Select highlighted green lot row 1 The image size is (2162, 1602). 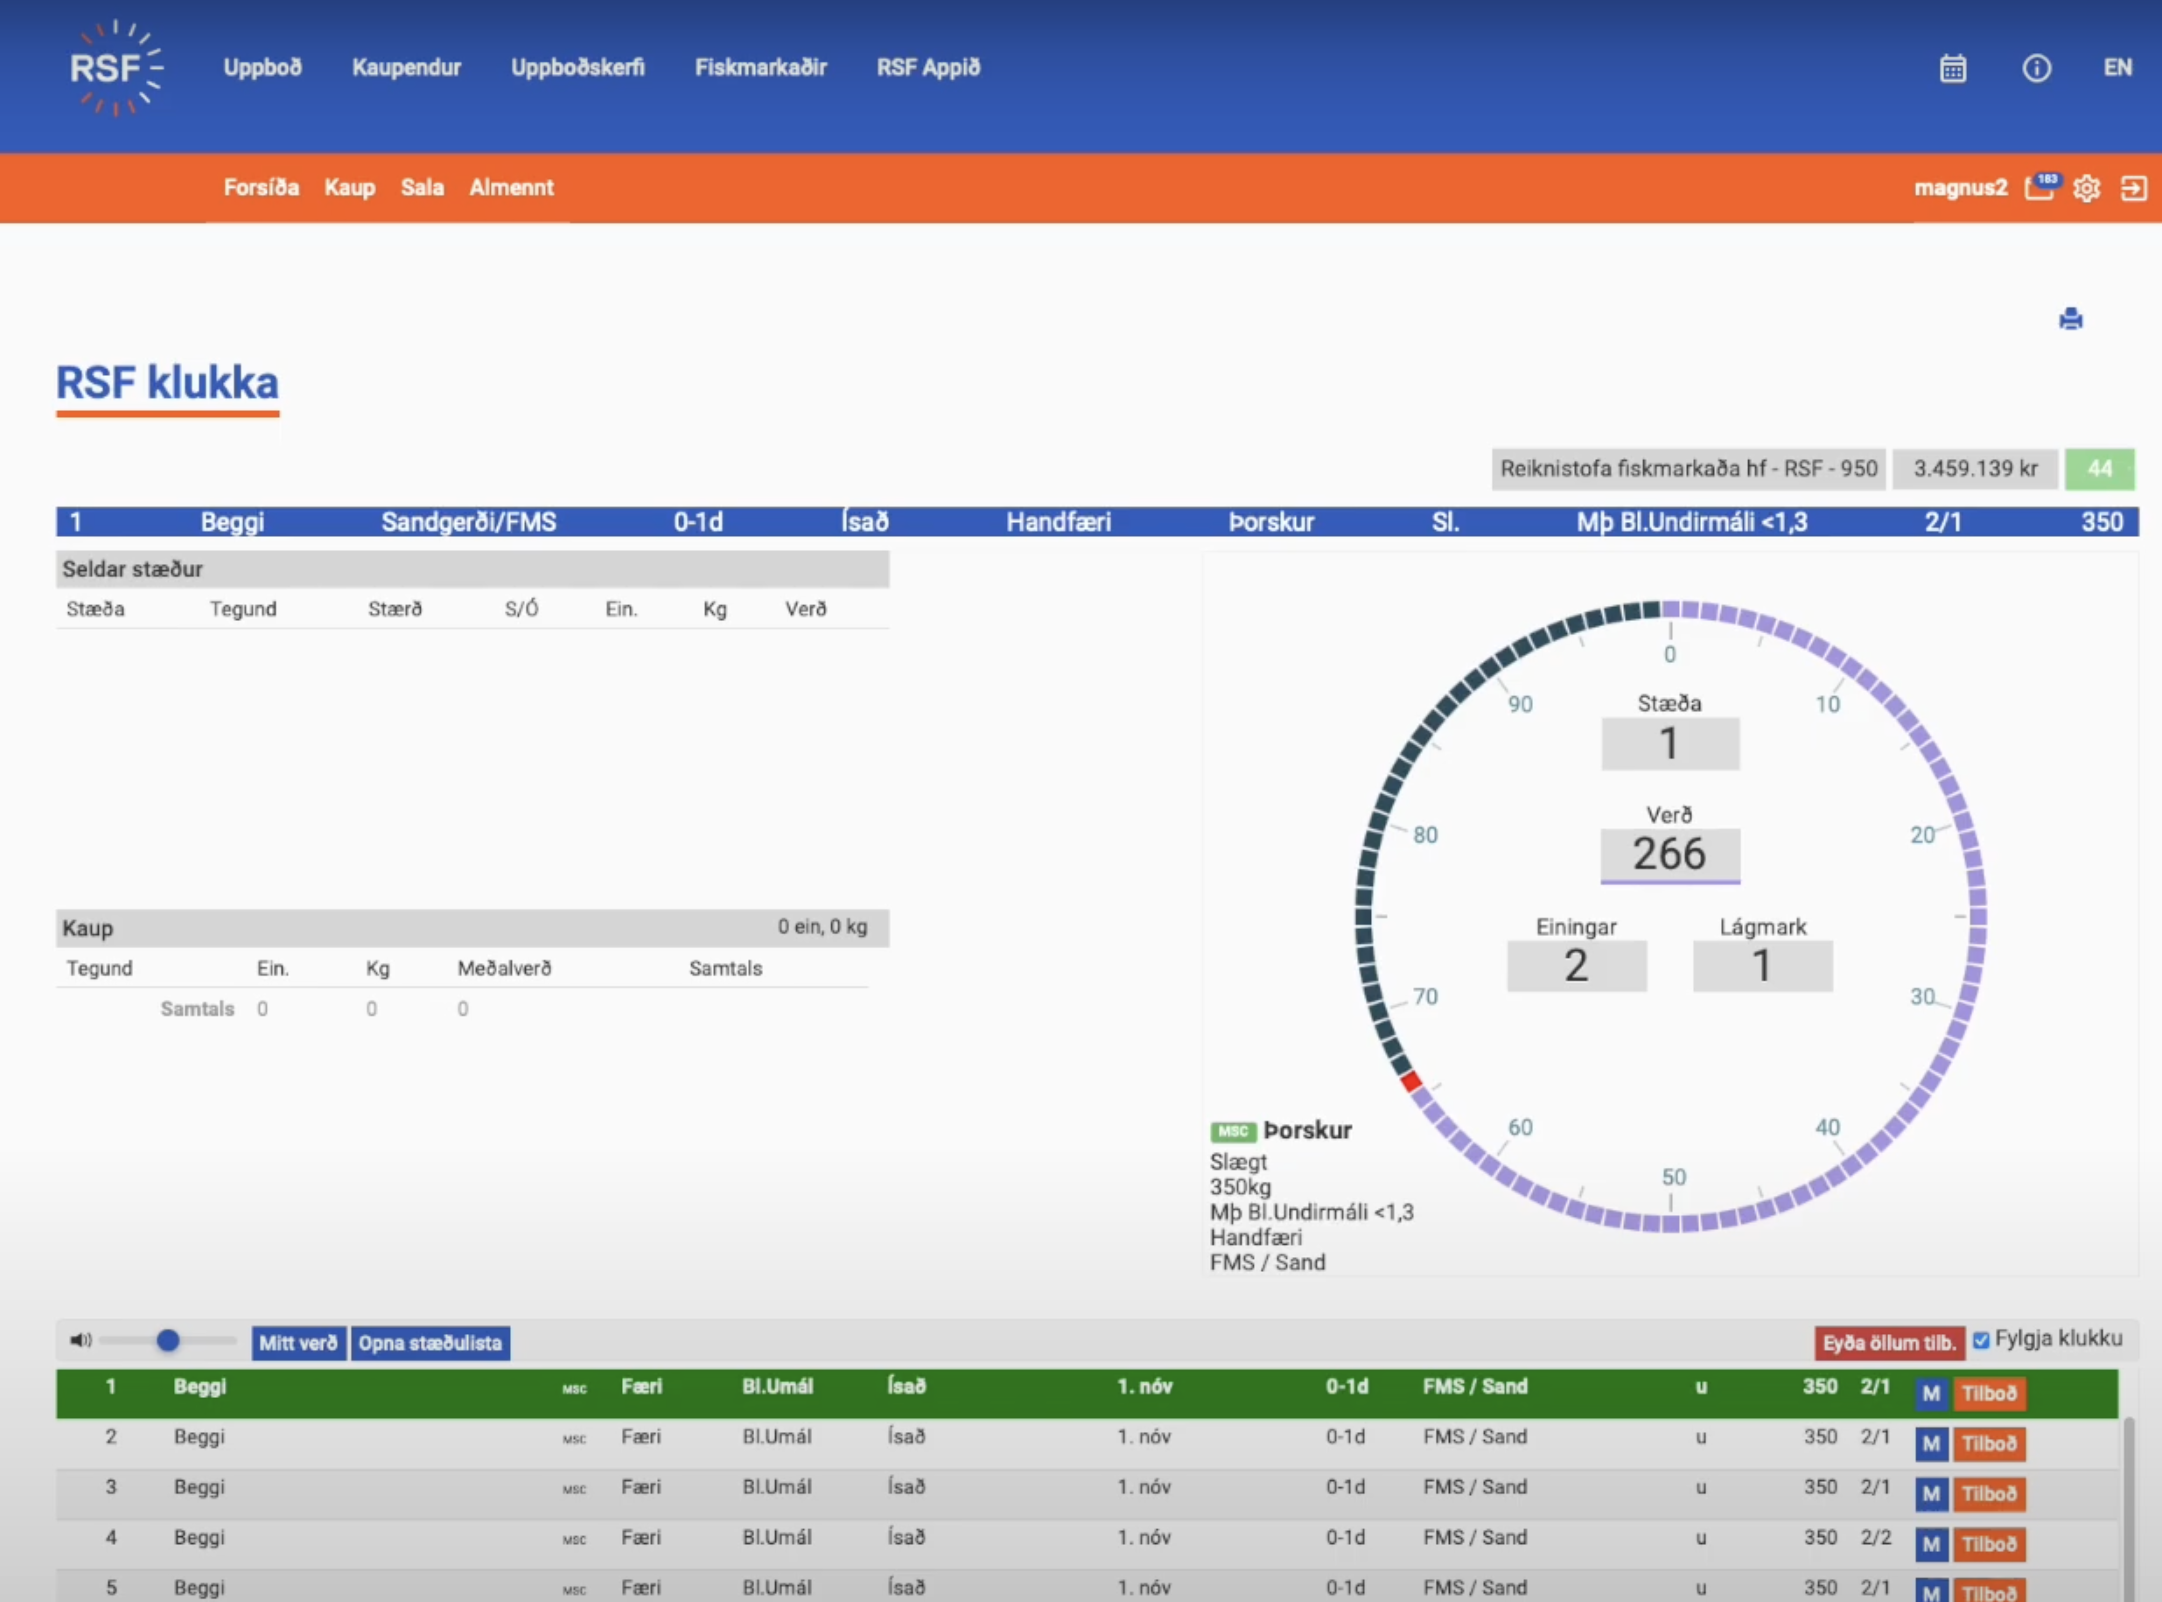[x=1087, y=1393]
